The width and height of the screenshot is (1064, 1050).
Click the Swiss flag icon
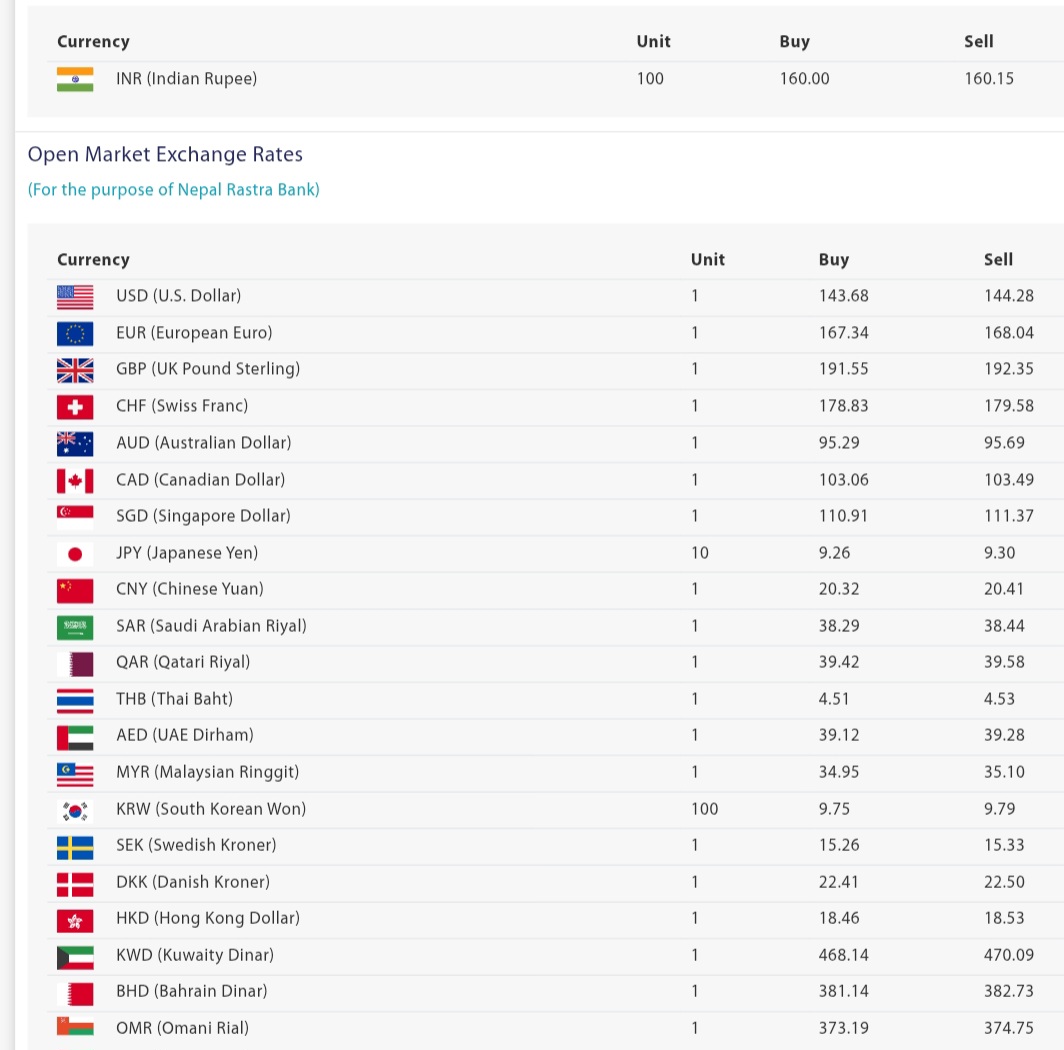click(75, 407)
